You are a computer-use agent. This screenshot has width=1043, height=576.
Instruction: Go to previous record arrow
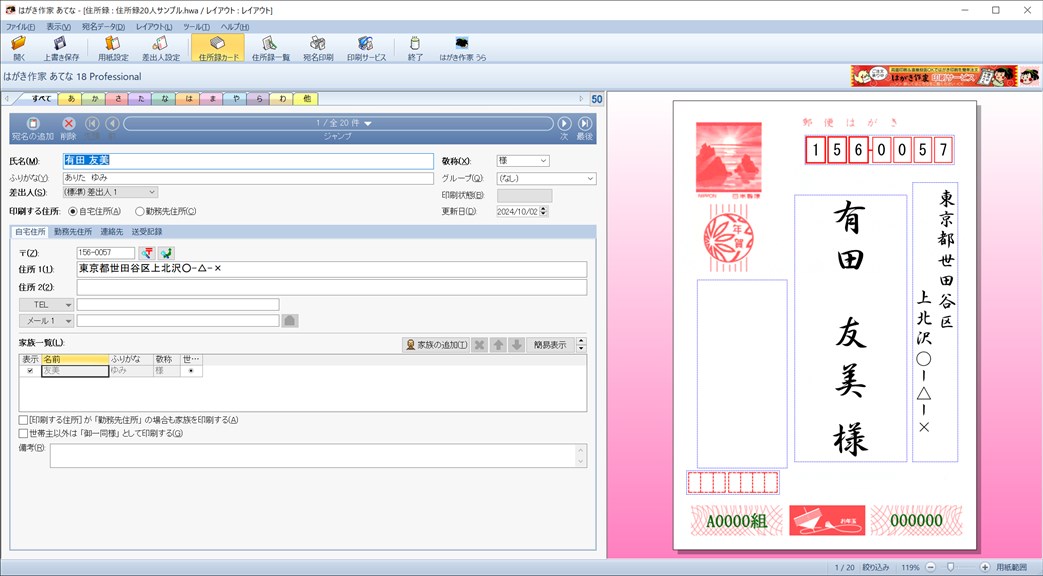pos(112,124)
